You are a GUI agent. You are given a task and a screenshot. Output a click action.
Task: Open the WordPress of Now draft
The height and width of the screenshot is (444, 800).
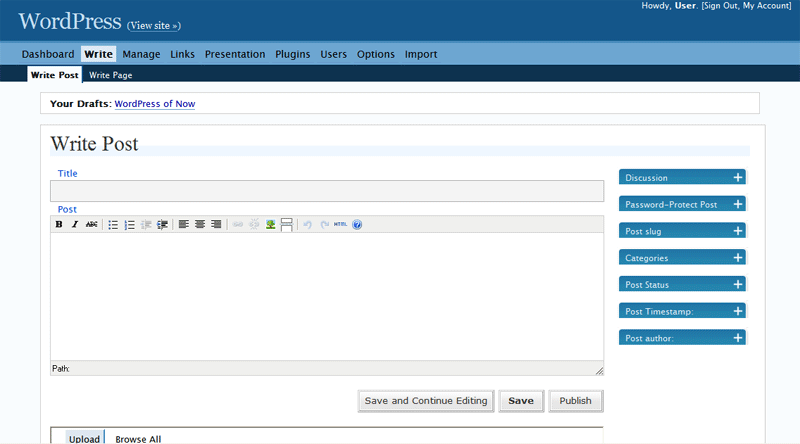pos(154,103)
